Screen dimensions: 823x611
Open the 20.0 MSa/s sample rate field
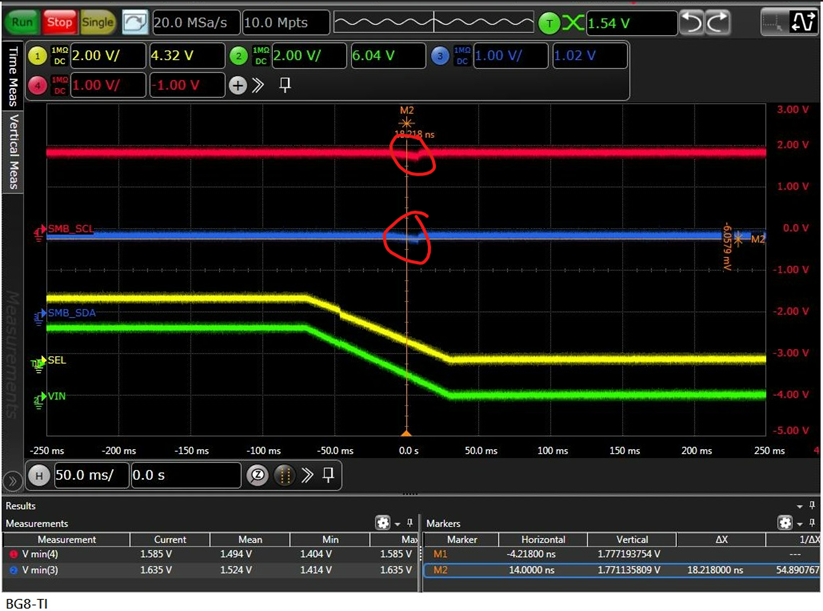[196, 23]
